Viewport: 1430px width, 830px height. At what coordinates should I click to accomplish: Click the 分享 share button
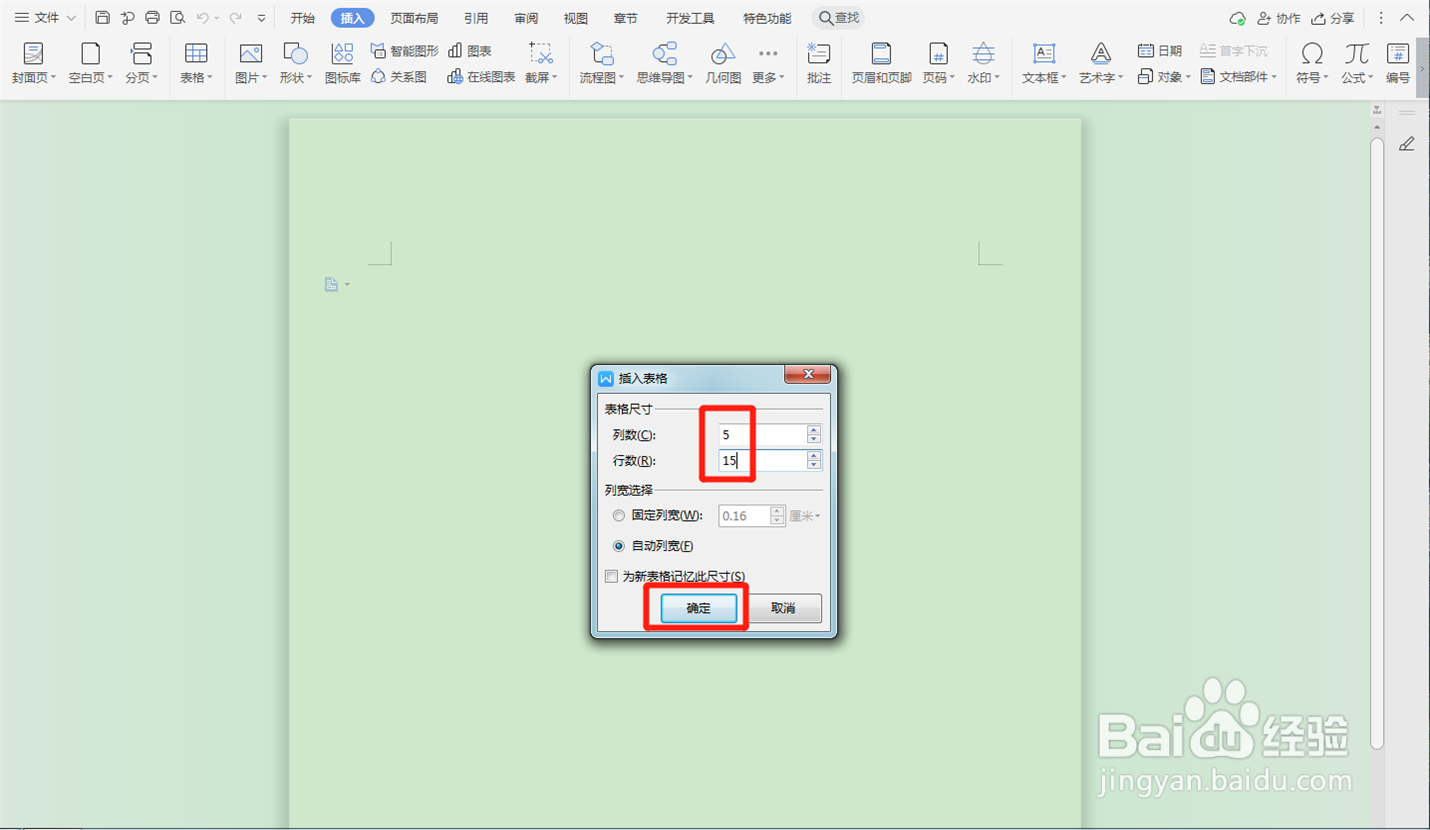pos(1333,18)
